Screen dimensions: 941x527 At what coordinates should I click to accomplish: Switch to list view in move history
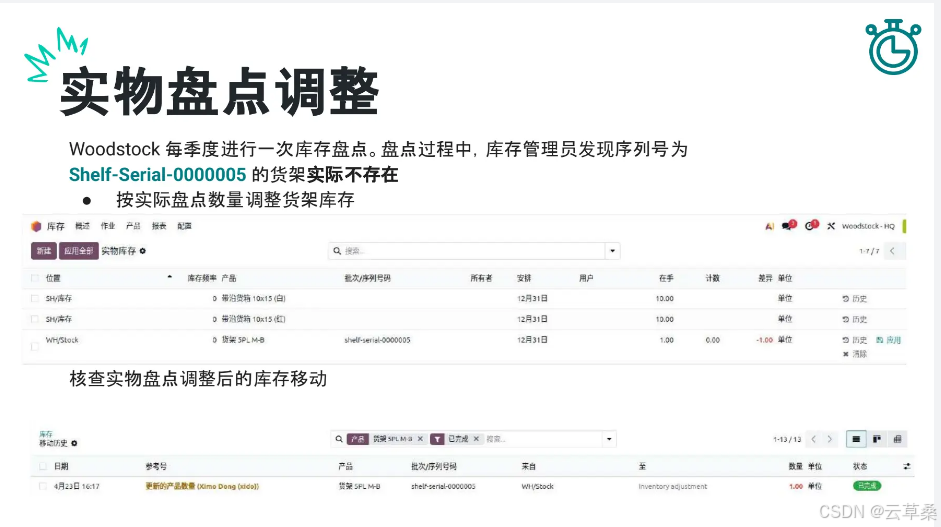(x=856, y=439)
